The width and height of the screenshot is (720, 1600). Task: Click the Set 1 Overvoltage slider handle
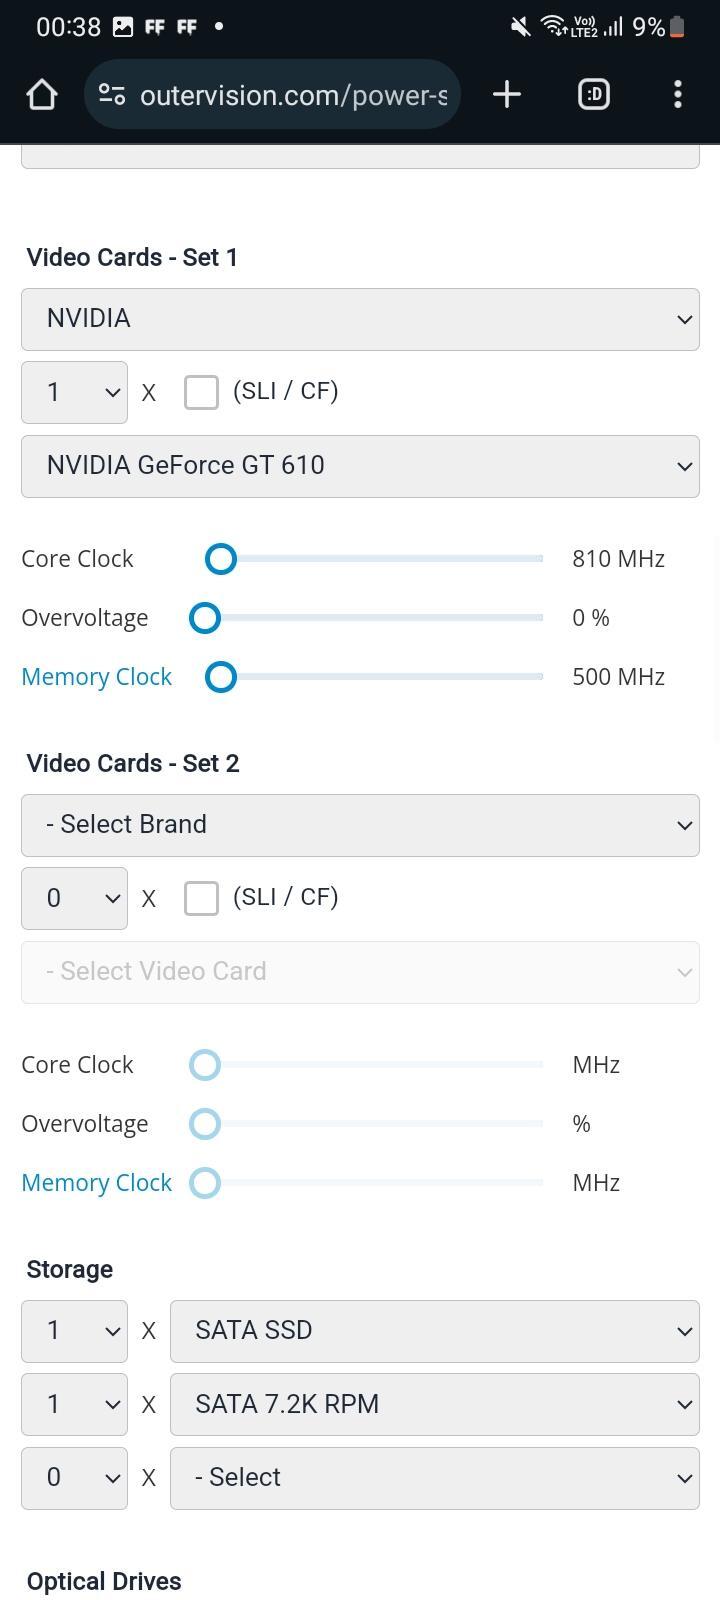[205, 618]
